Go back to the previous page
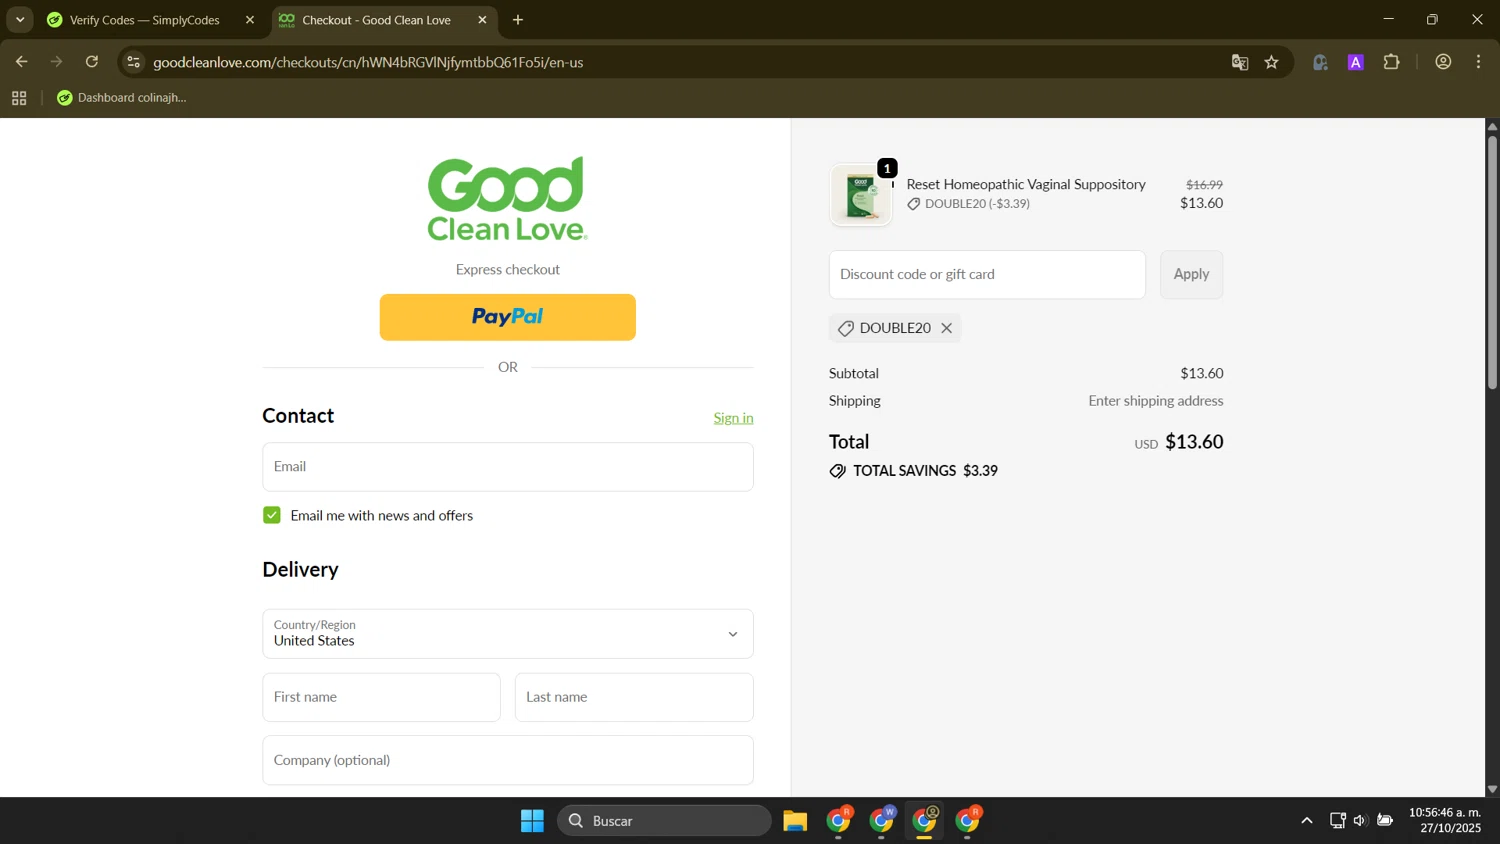This screenshot has height=844, width=1500. 21,62
